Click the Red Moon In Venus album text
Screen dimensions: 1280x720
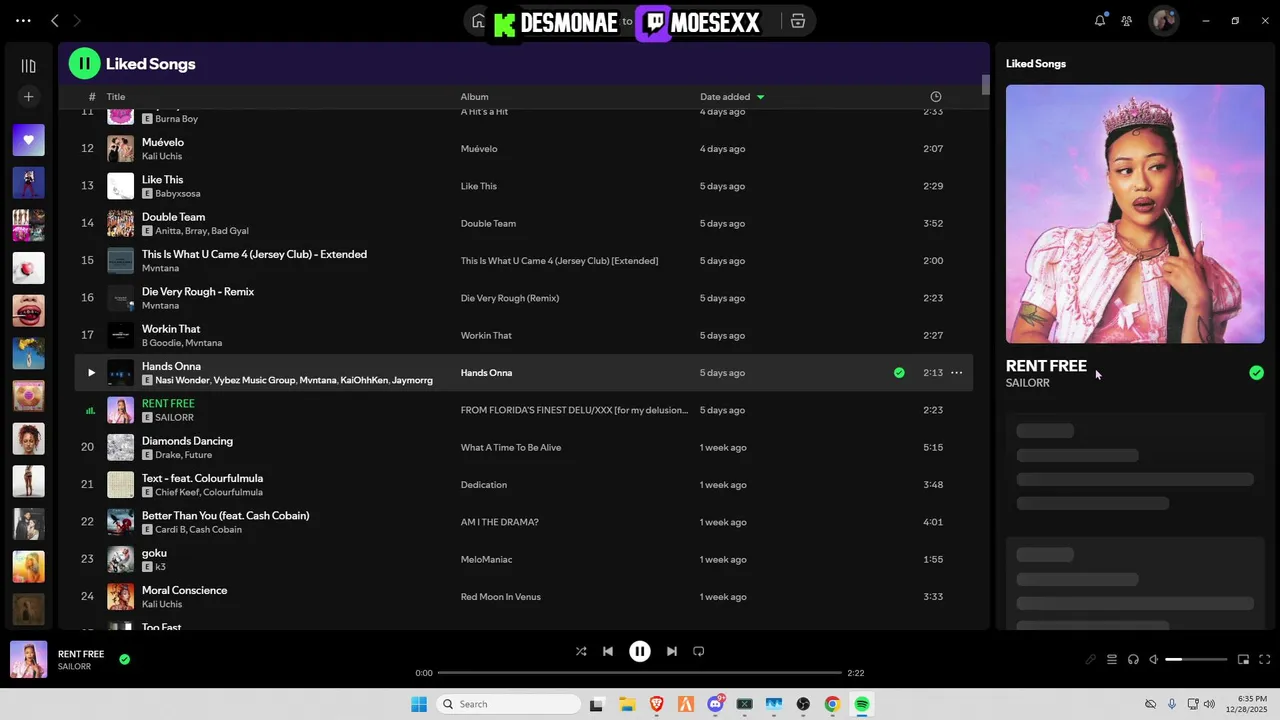pos(500,597)
